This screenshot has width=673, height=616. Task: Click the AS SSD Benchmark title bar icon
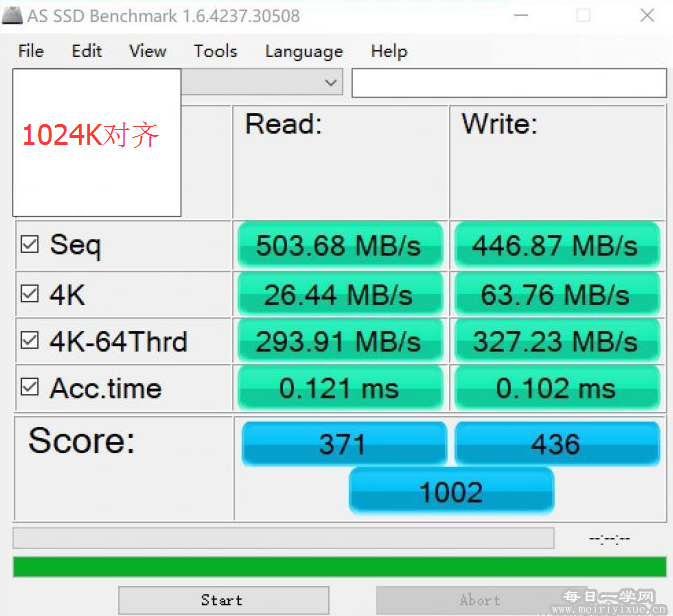tap(12, 16)
